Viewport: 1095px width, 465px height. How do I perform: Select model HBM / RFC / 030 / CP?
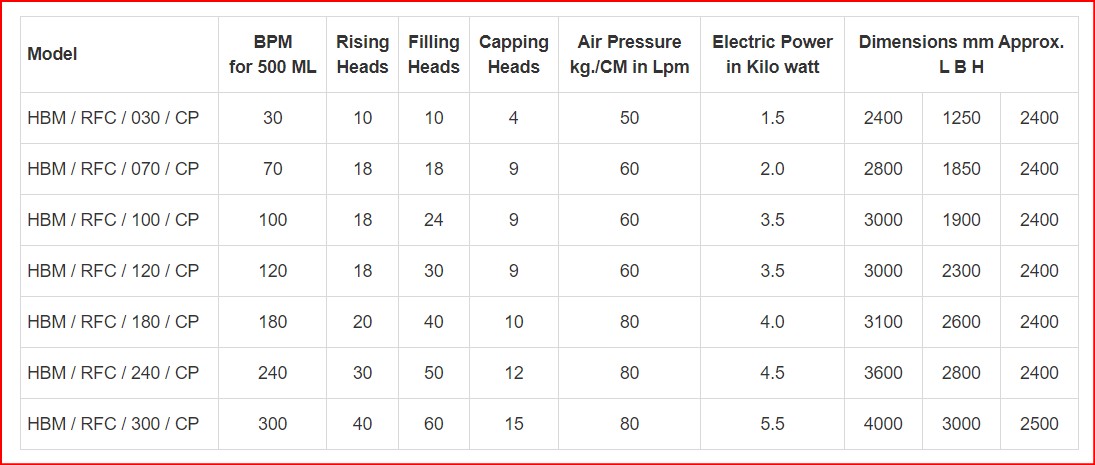[x=113, y=118]
